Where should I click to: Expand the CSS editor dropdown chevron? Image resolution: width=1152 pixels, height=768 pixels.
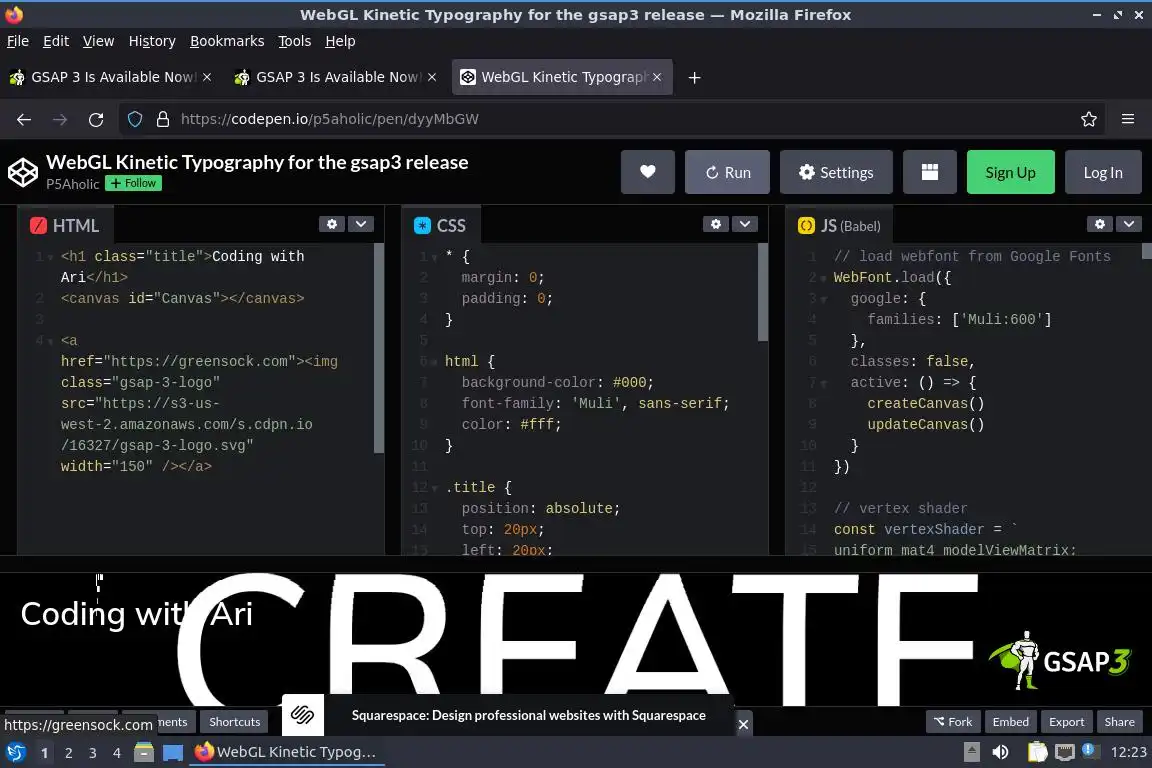[744, 224]
